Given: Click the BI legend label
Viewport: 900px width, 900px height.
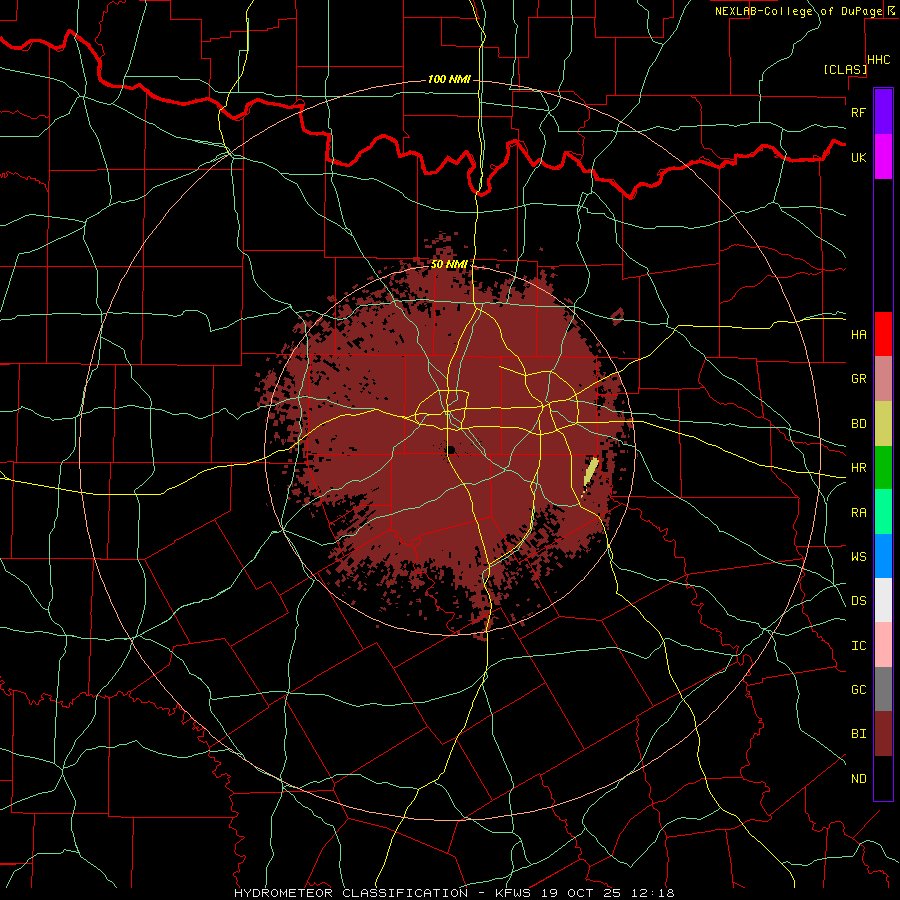Looking at the screenshot, I should [858, 734].
